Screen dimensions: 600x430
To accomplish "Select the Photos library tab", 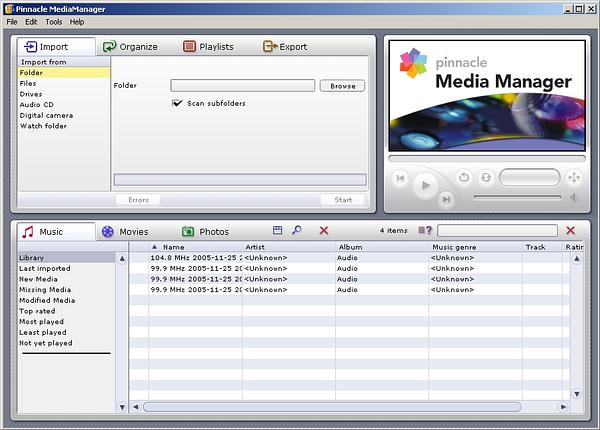I will click(205, 232).
